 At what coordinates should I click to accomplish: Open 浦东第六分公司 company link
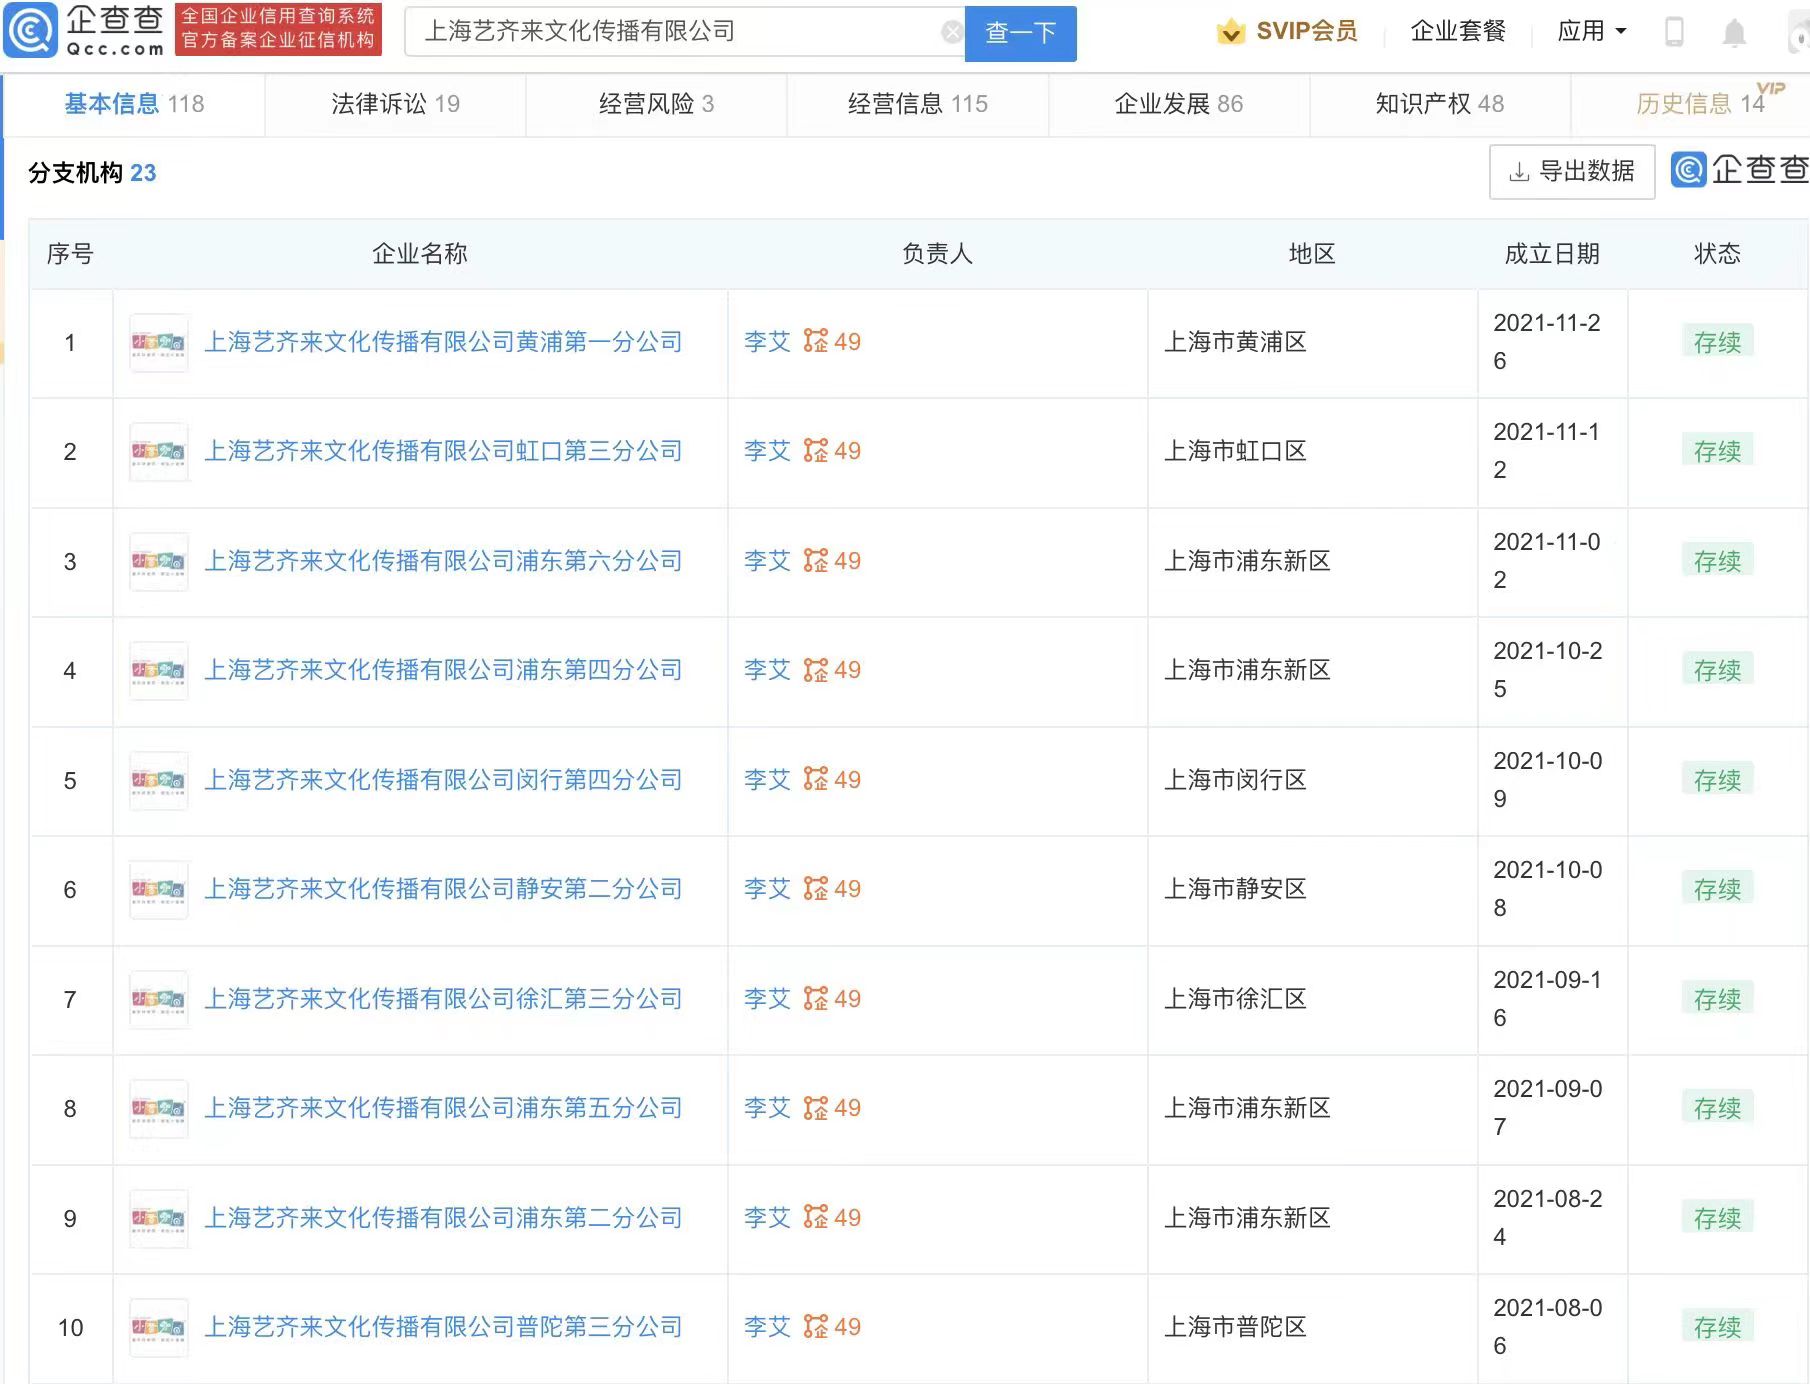[x=443, y=561]
